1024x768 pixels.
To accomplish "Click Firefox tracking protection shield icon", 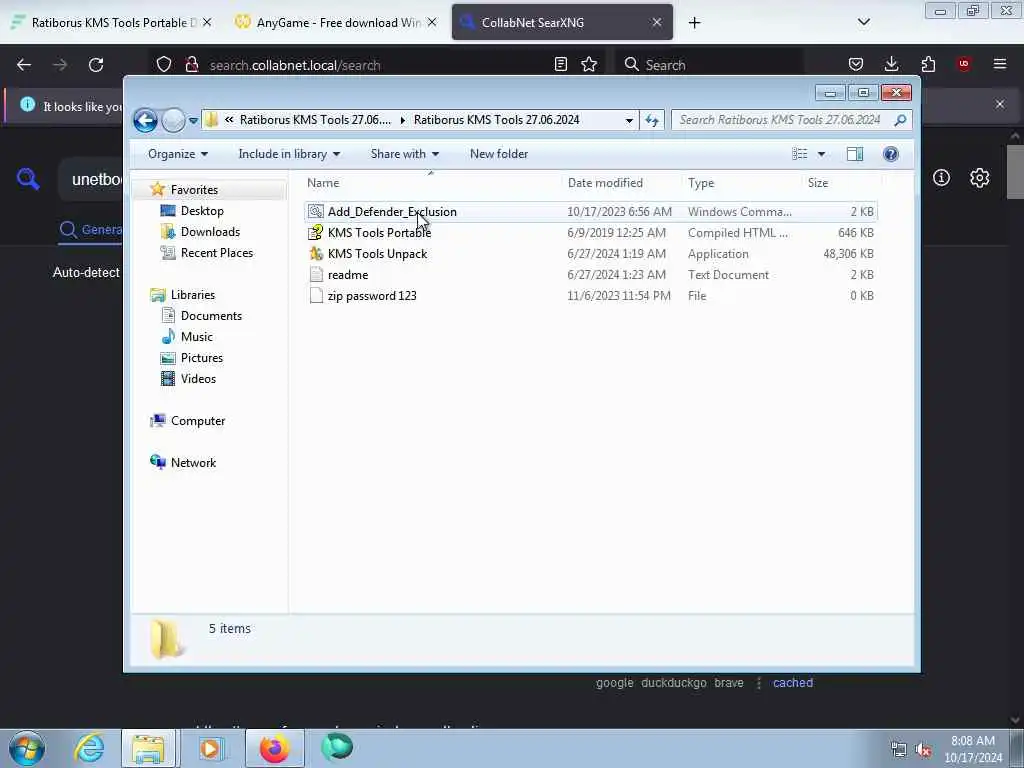I will tap(164, 65).
